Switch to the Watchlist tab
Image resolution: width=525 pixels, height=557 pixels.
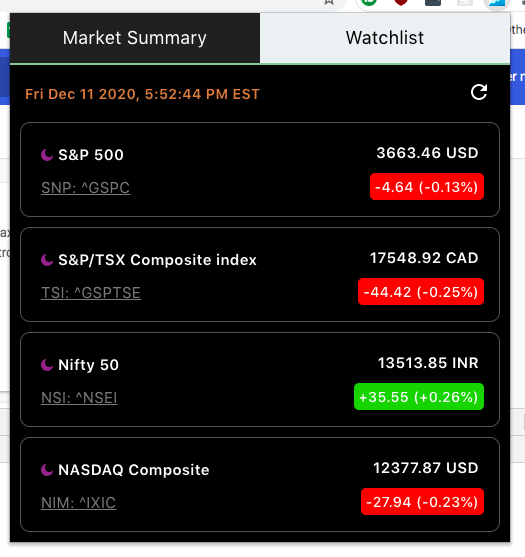coord(385,38)
